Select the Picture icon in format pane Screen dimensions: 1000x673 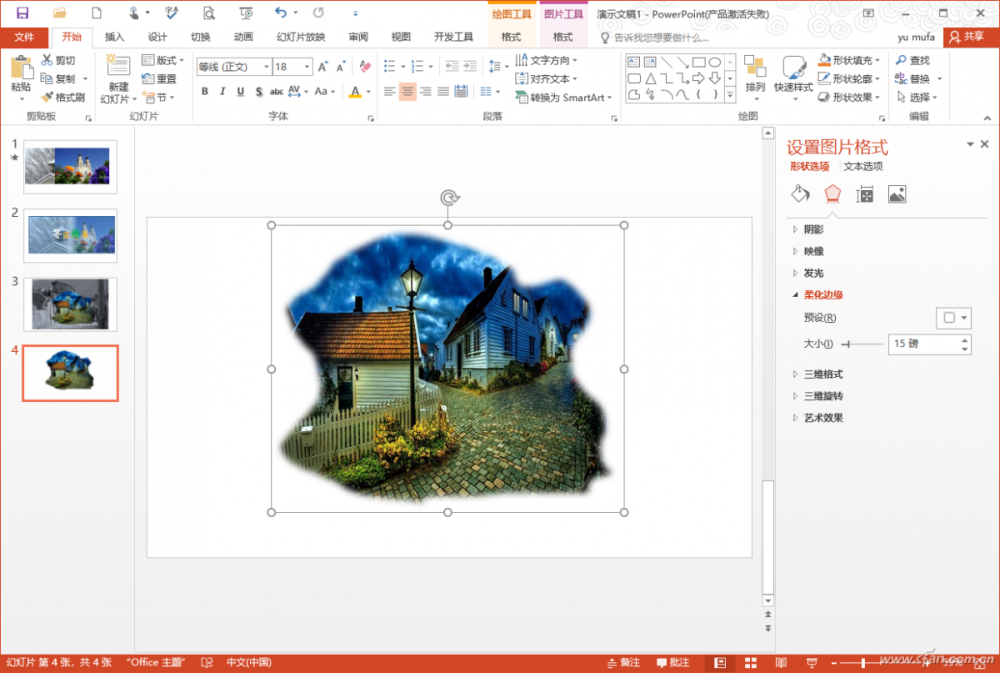pyautogui.click(x=897, y=194)
